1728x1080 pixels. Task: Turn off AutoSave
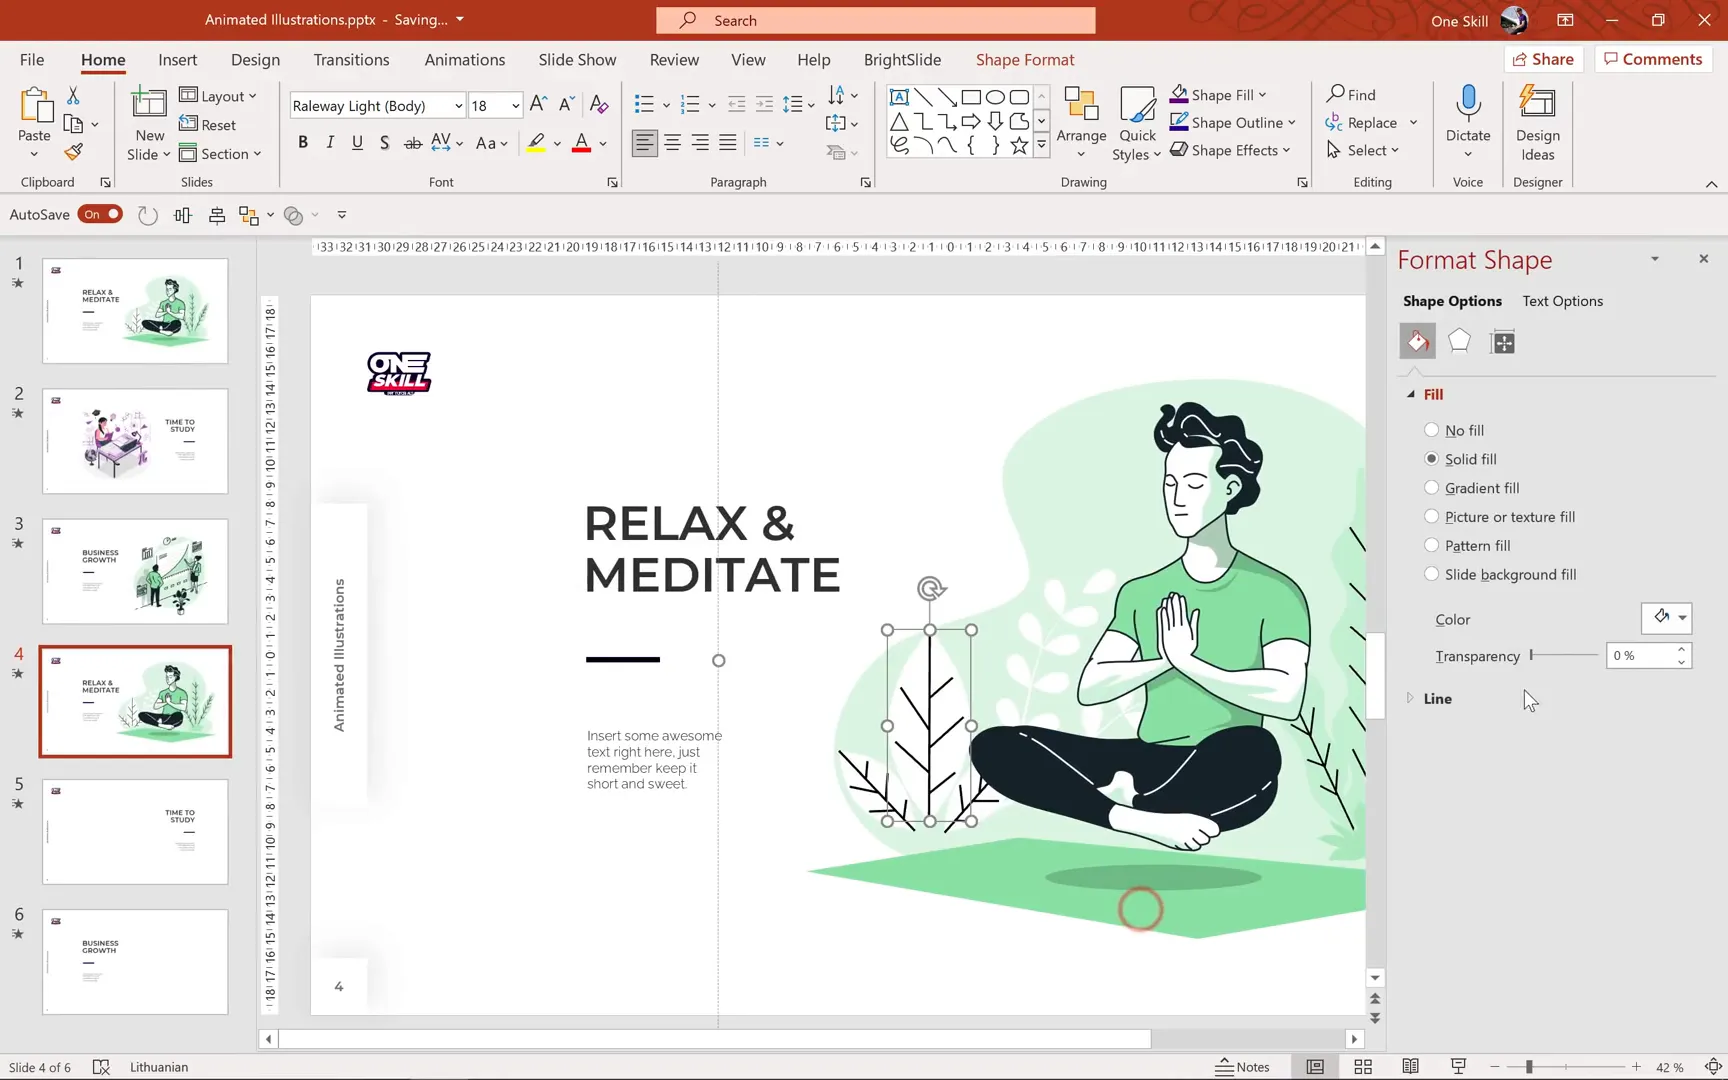point(100,213)
